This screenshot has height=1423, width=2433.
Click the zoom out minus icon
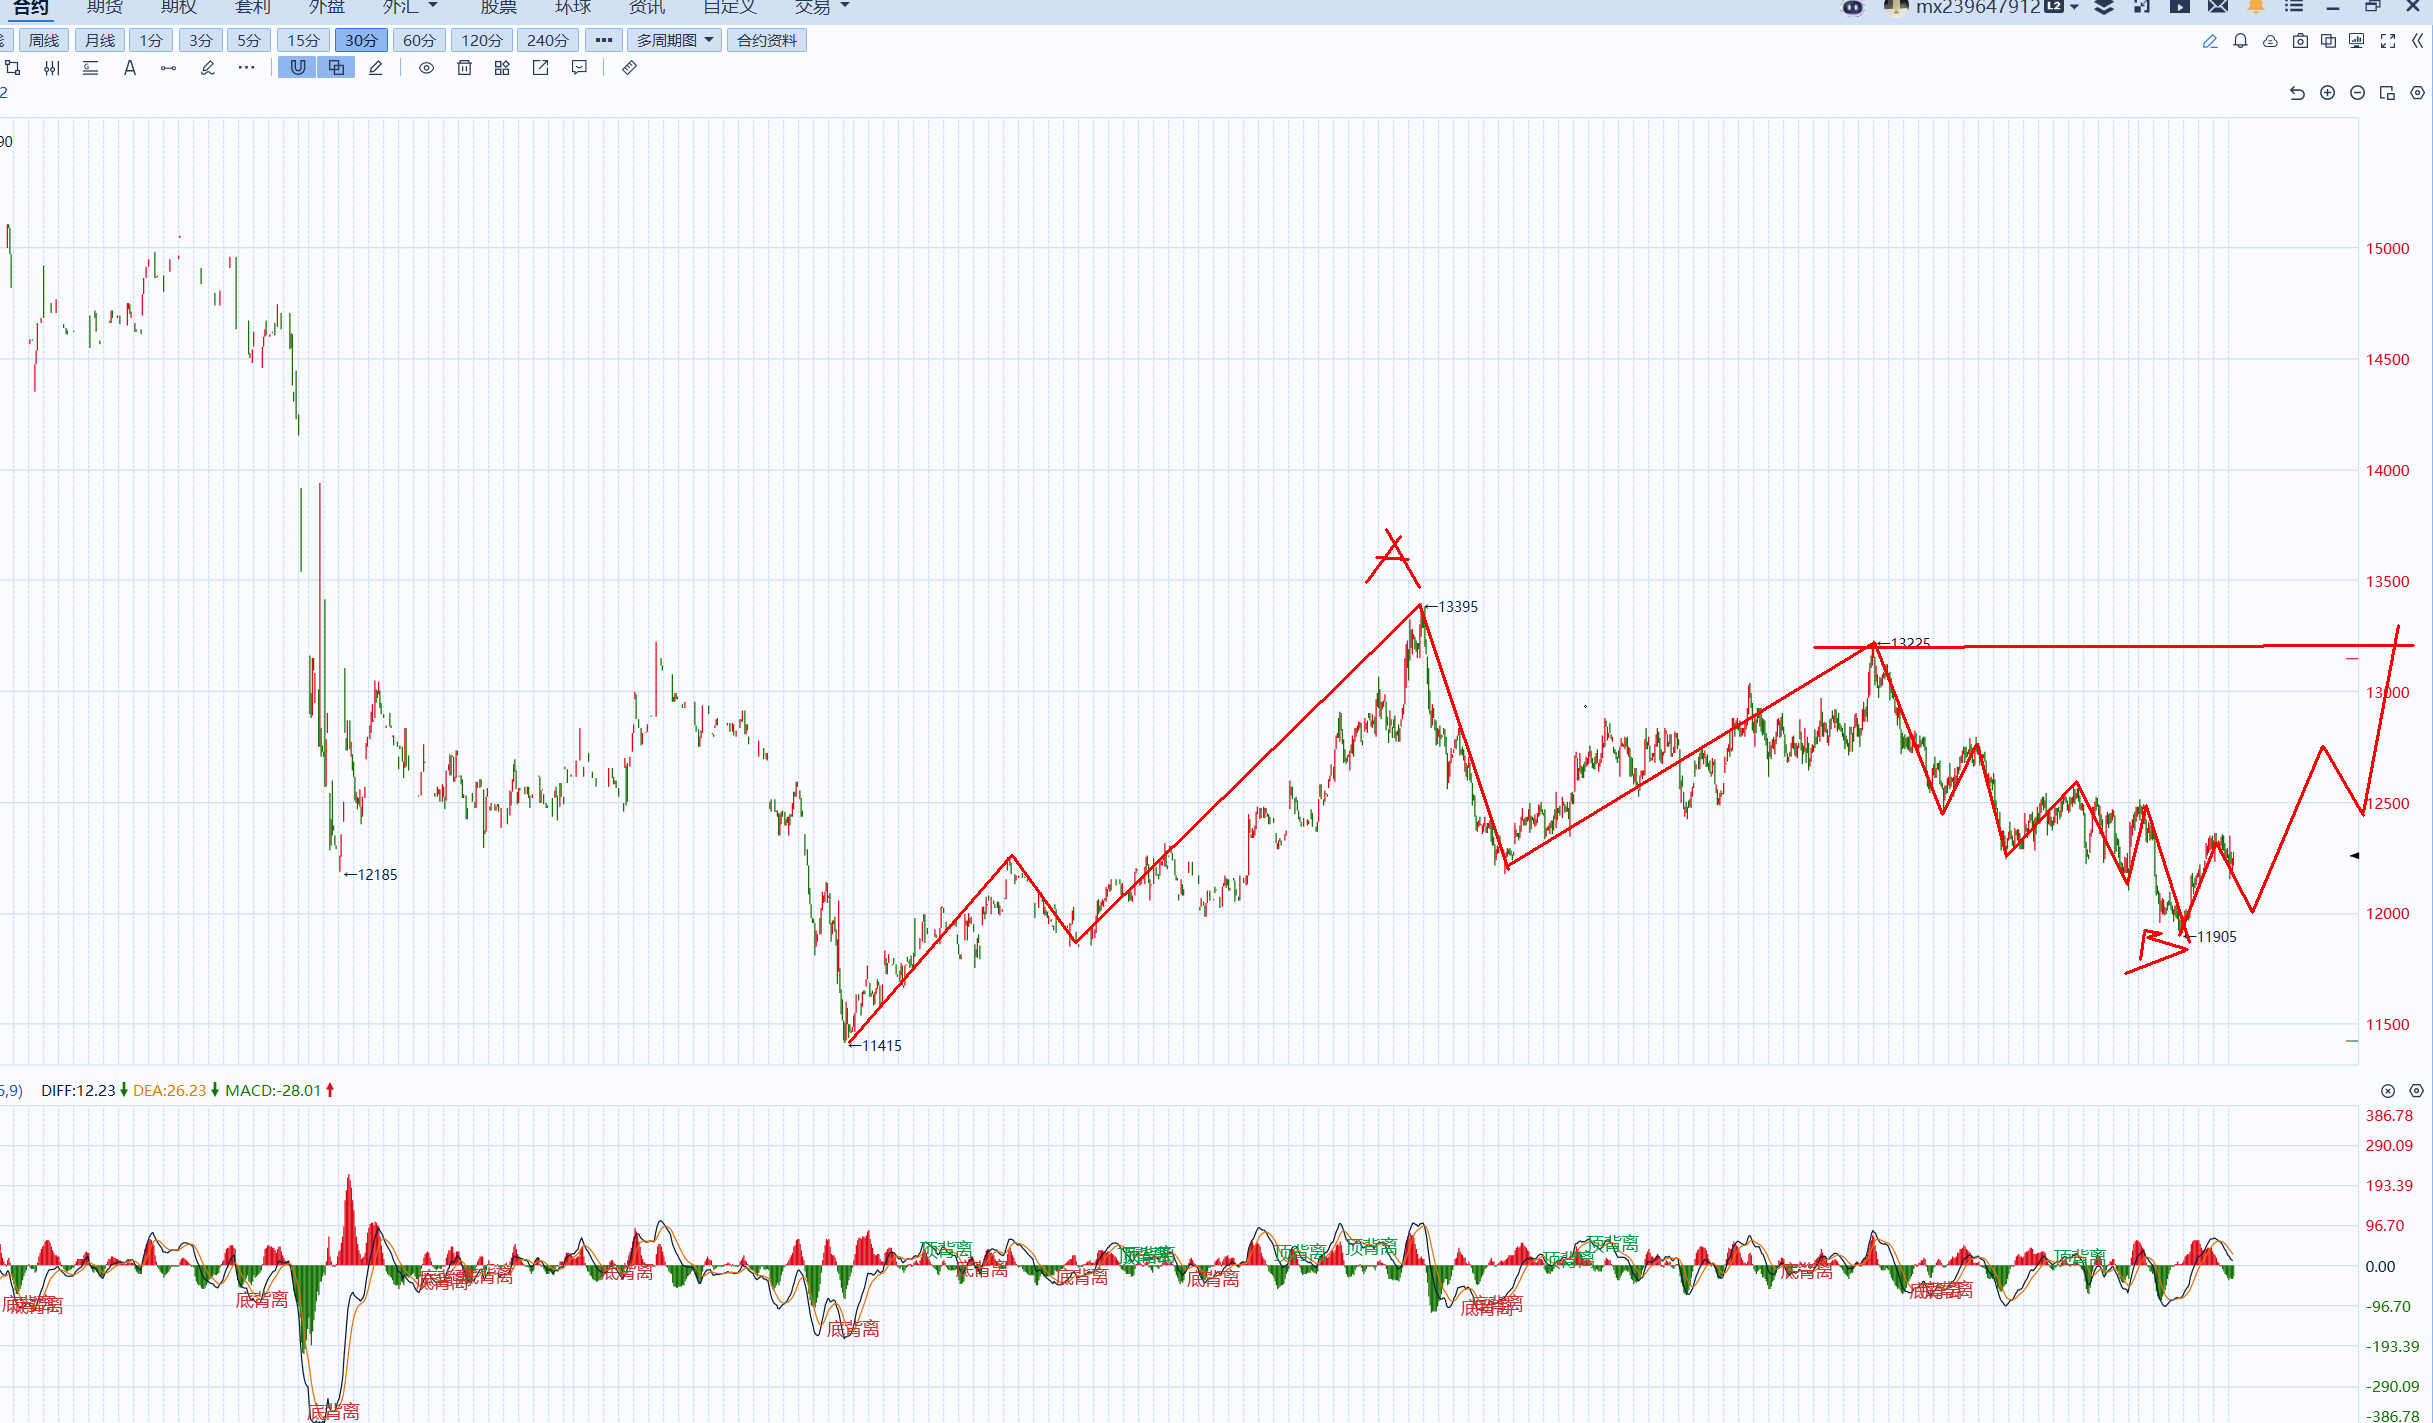coord(2357,93)
